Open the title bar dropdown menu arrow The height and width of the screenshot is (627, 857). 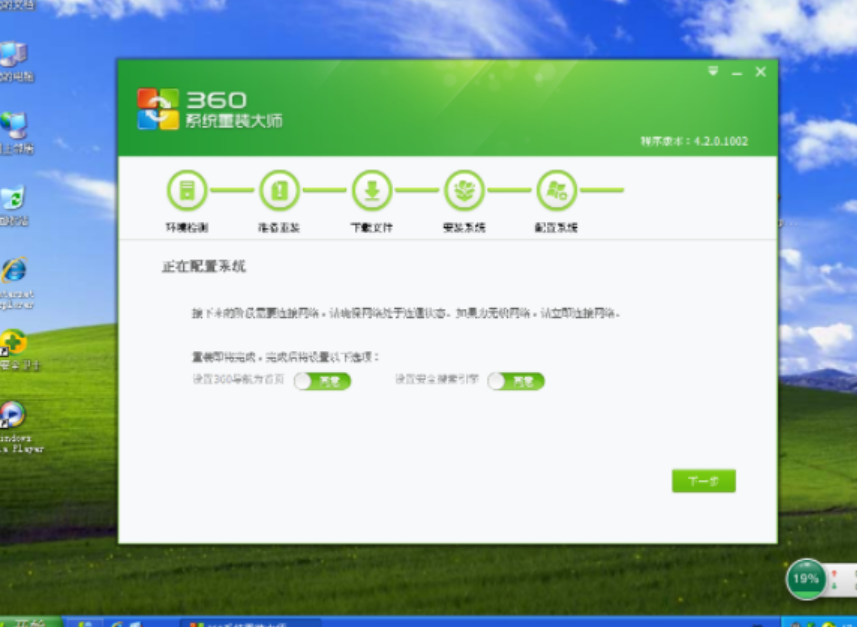pyautogui.click(x=713, y=71)
